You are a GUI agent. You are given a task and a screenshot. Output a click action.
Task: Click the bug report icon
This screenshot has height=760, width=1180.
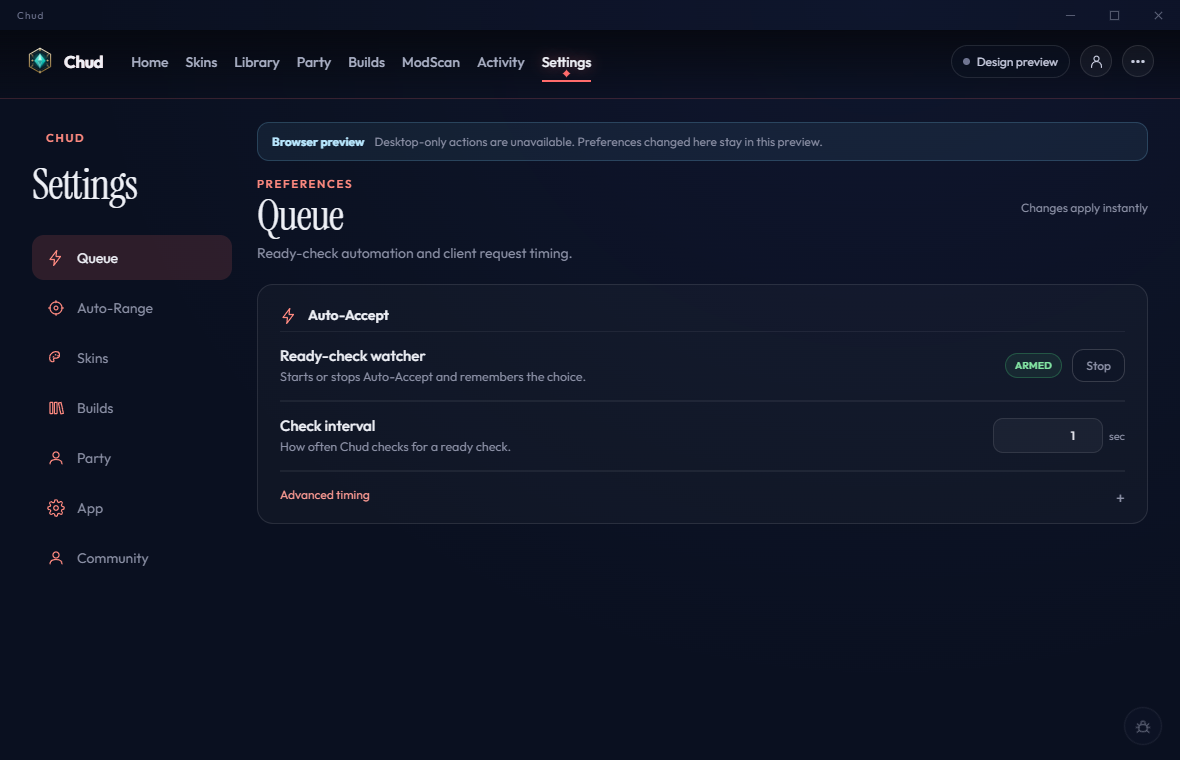(1142, 727)
